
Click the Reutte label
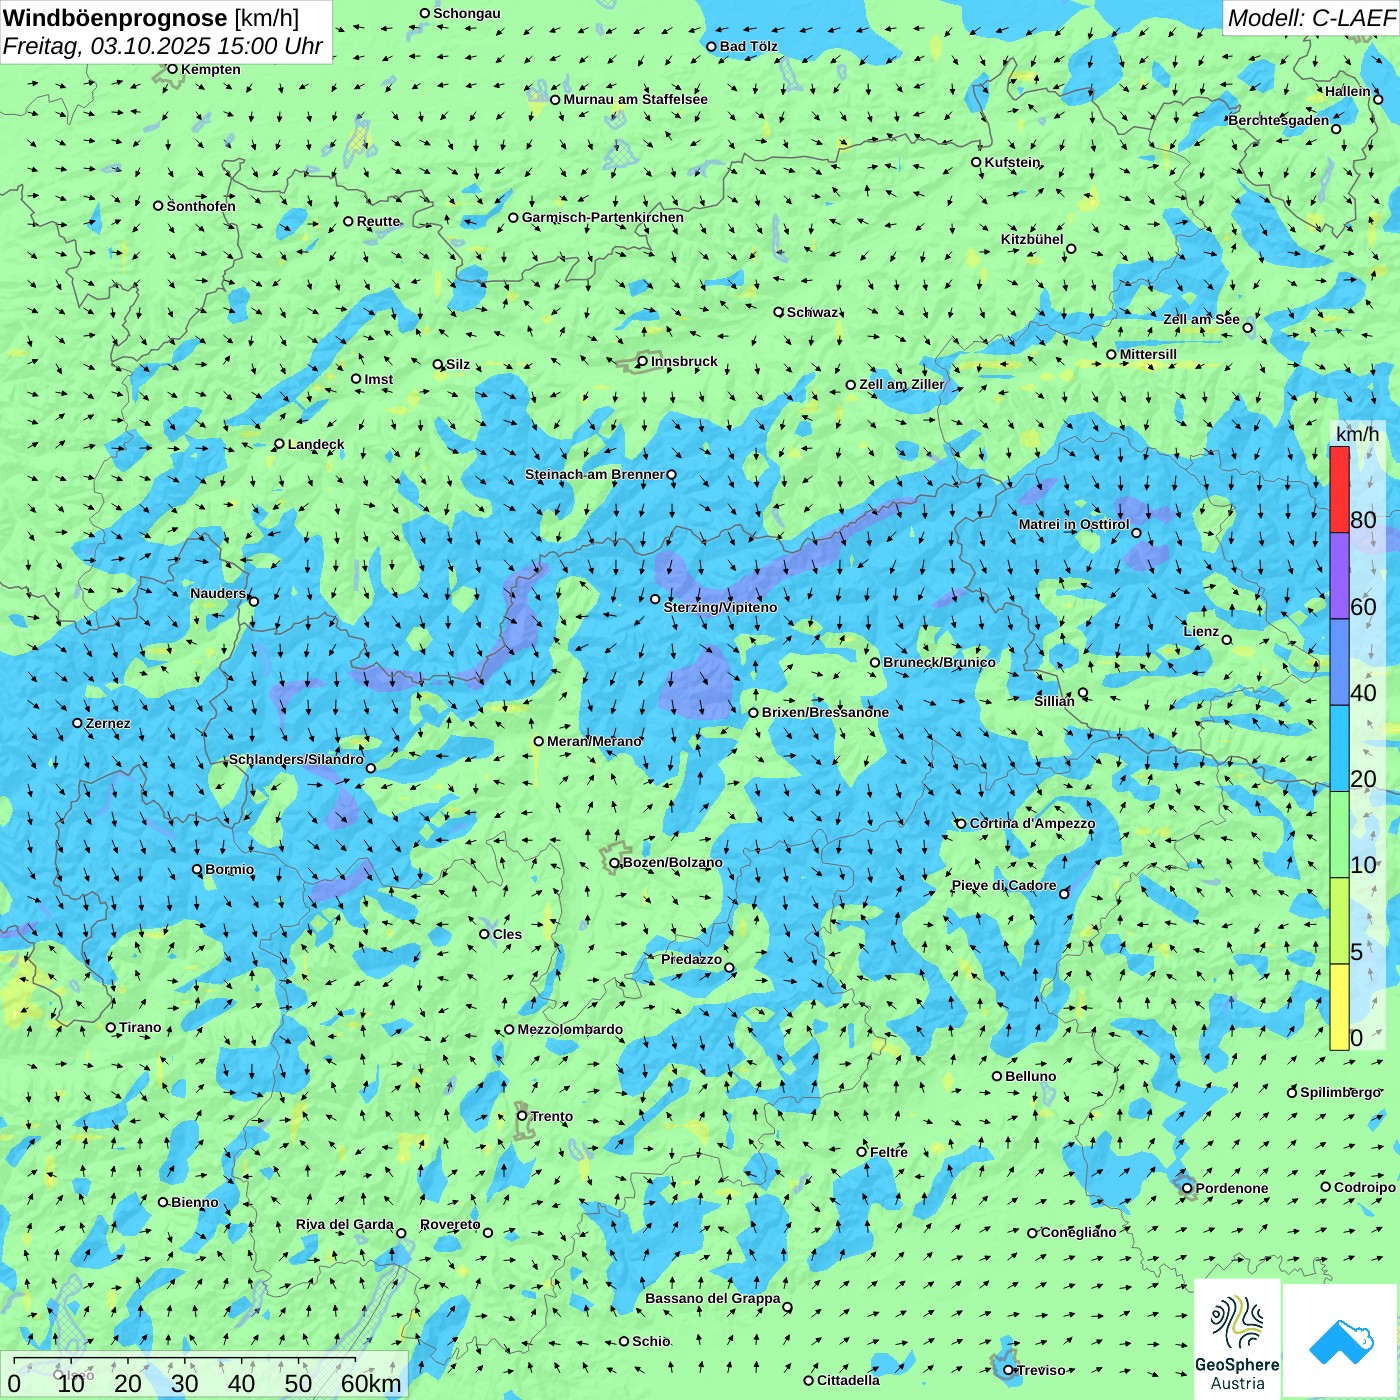coord(378,221)
